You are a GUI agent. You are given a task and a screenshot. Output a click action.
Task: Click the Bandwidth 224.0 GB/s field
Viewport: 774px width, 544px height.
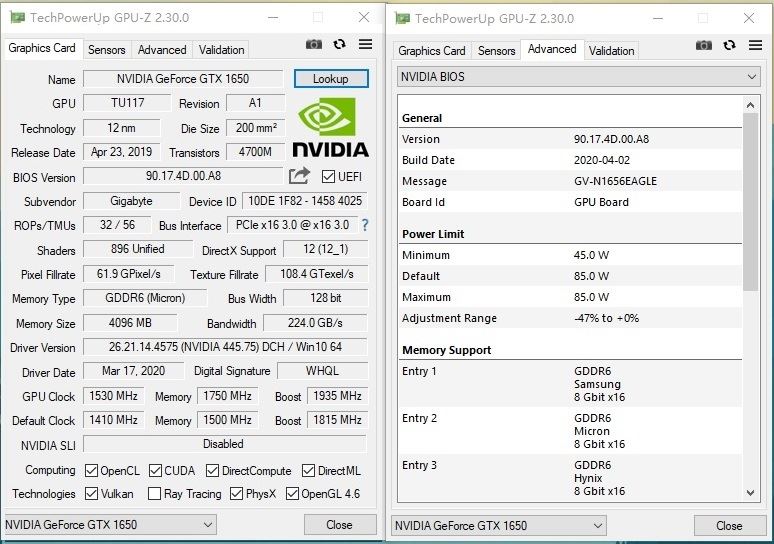[315, 323]
